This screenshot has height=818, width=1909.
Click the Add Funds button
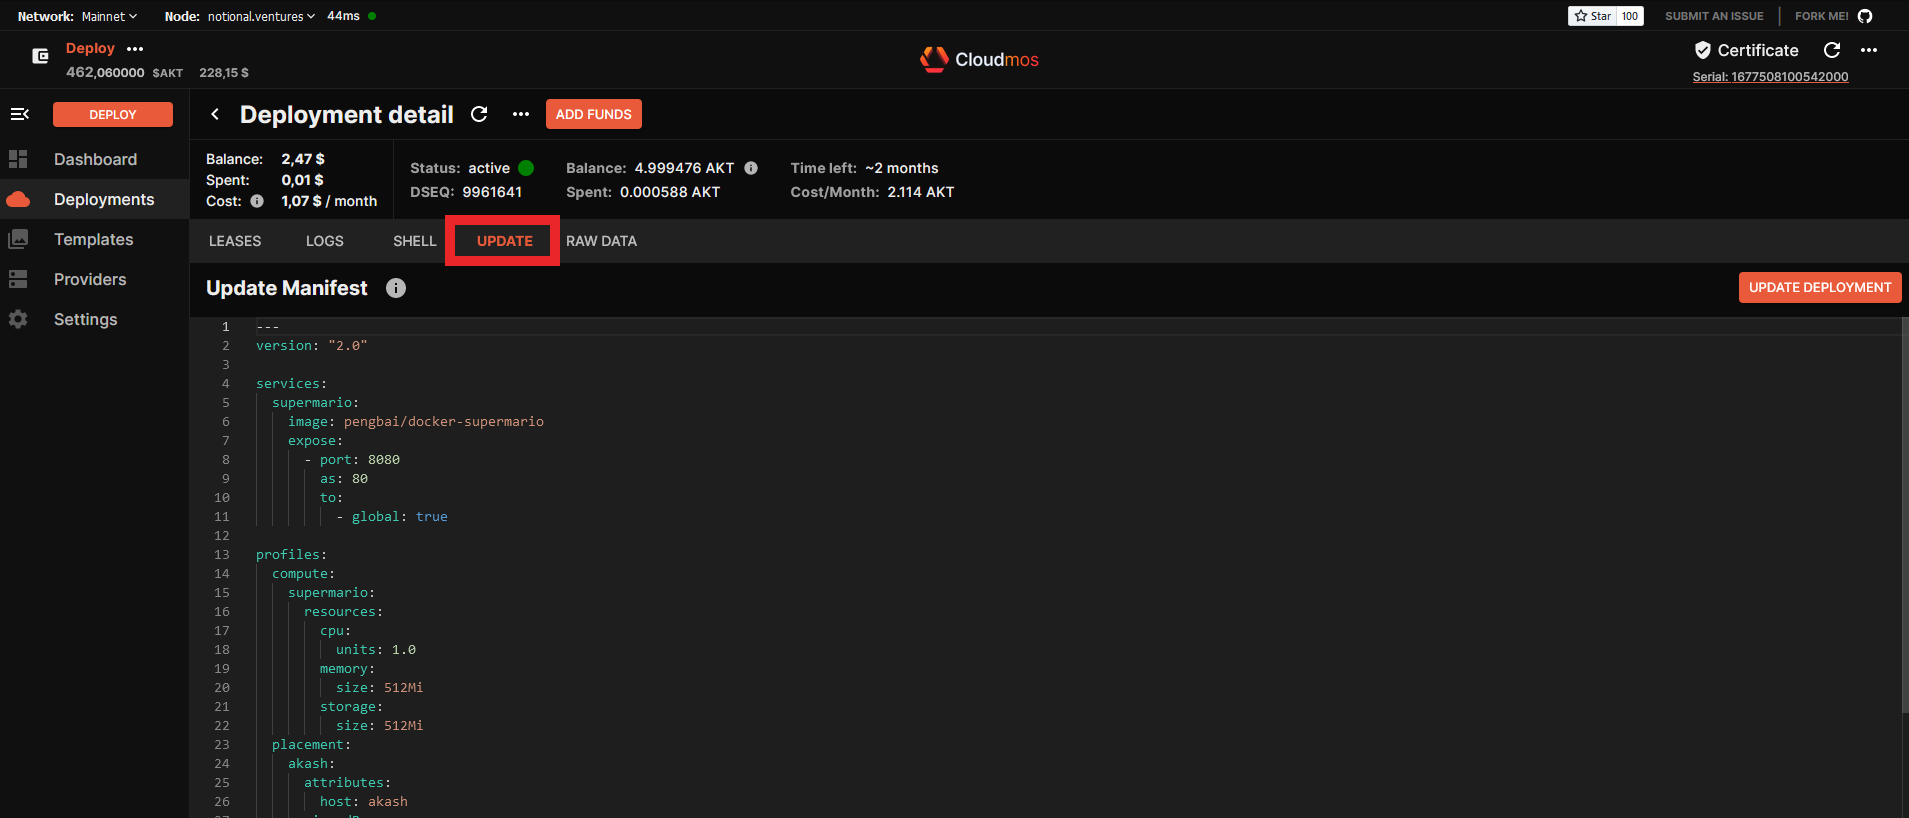coord(593,114)
